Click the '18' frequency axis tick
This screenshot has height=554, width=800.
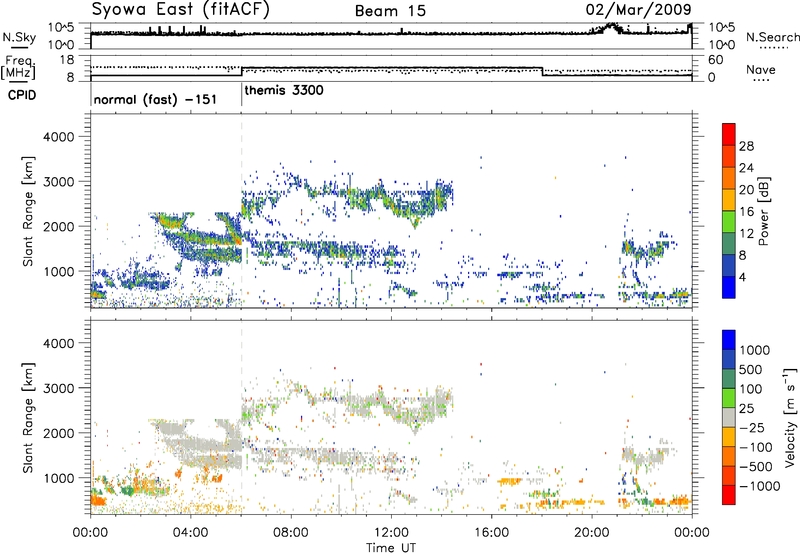coord(66,60)
